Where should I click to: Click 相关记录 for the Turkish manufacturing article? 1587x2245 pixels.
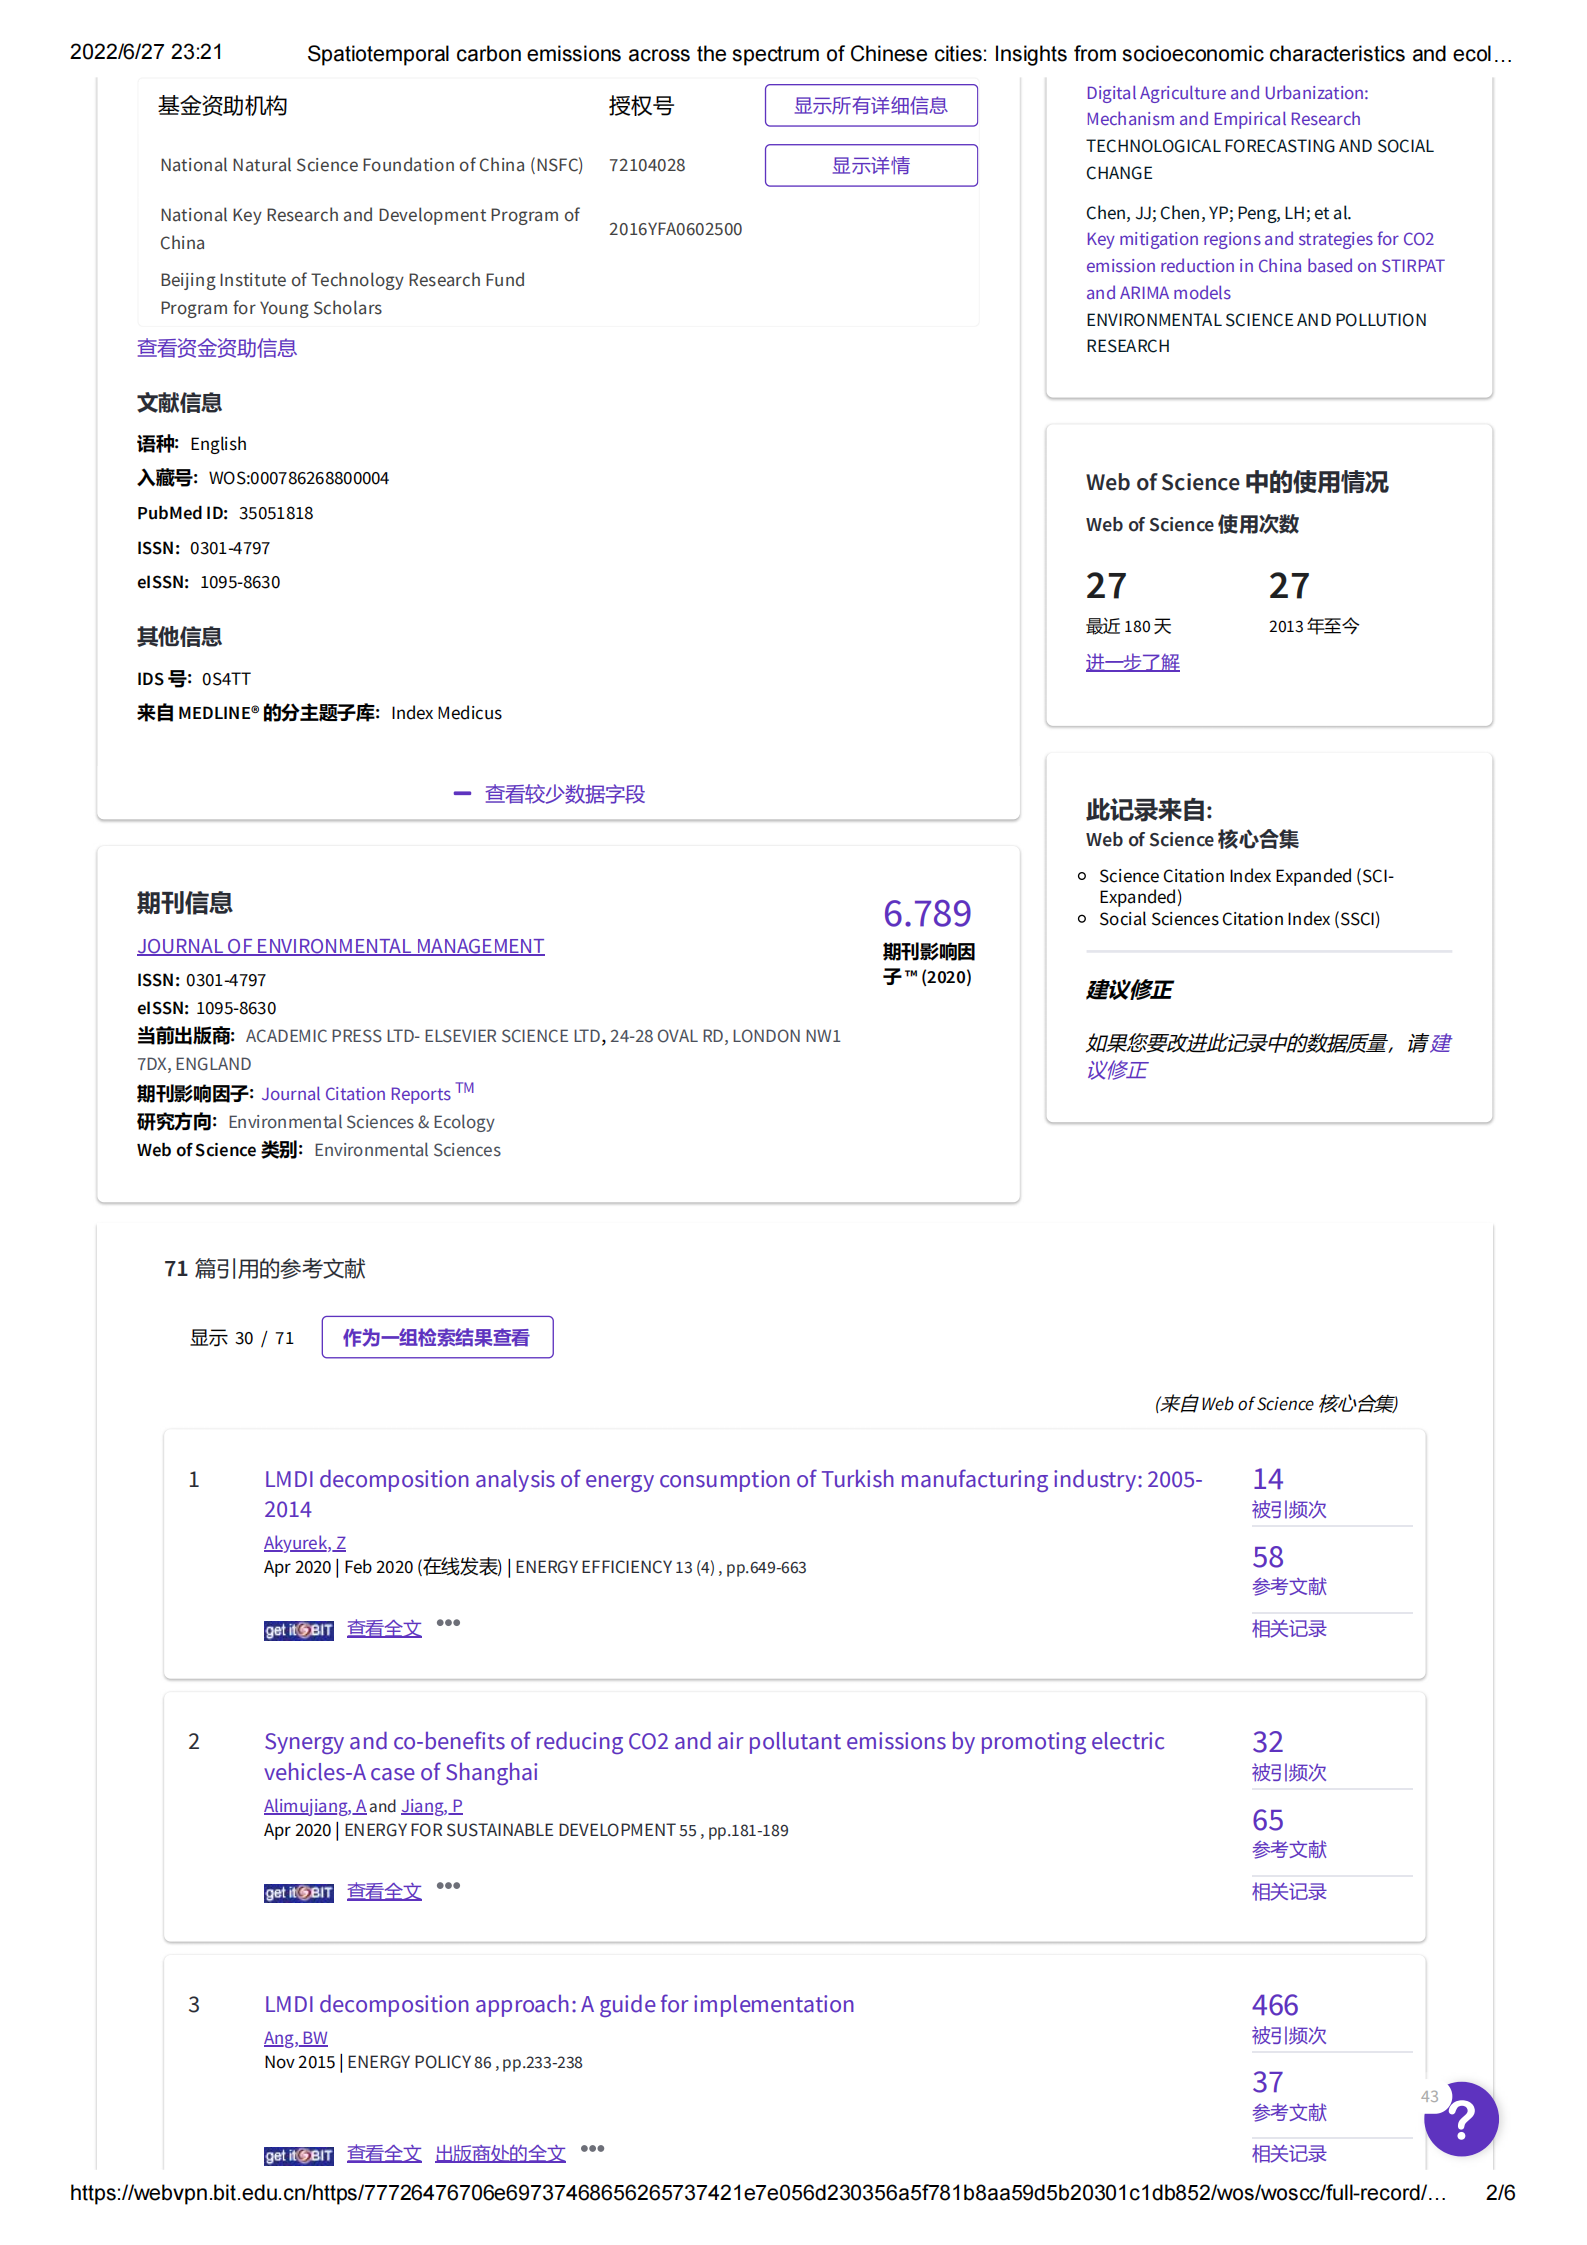tap(1288, 1629)
